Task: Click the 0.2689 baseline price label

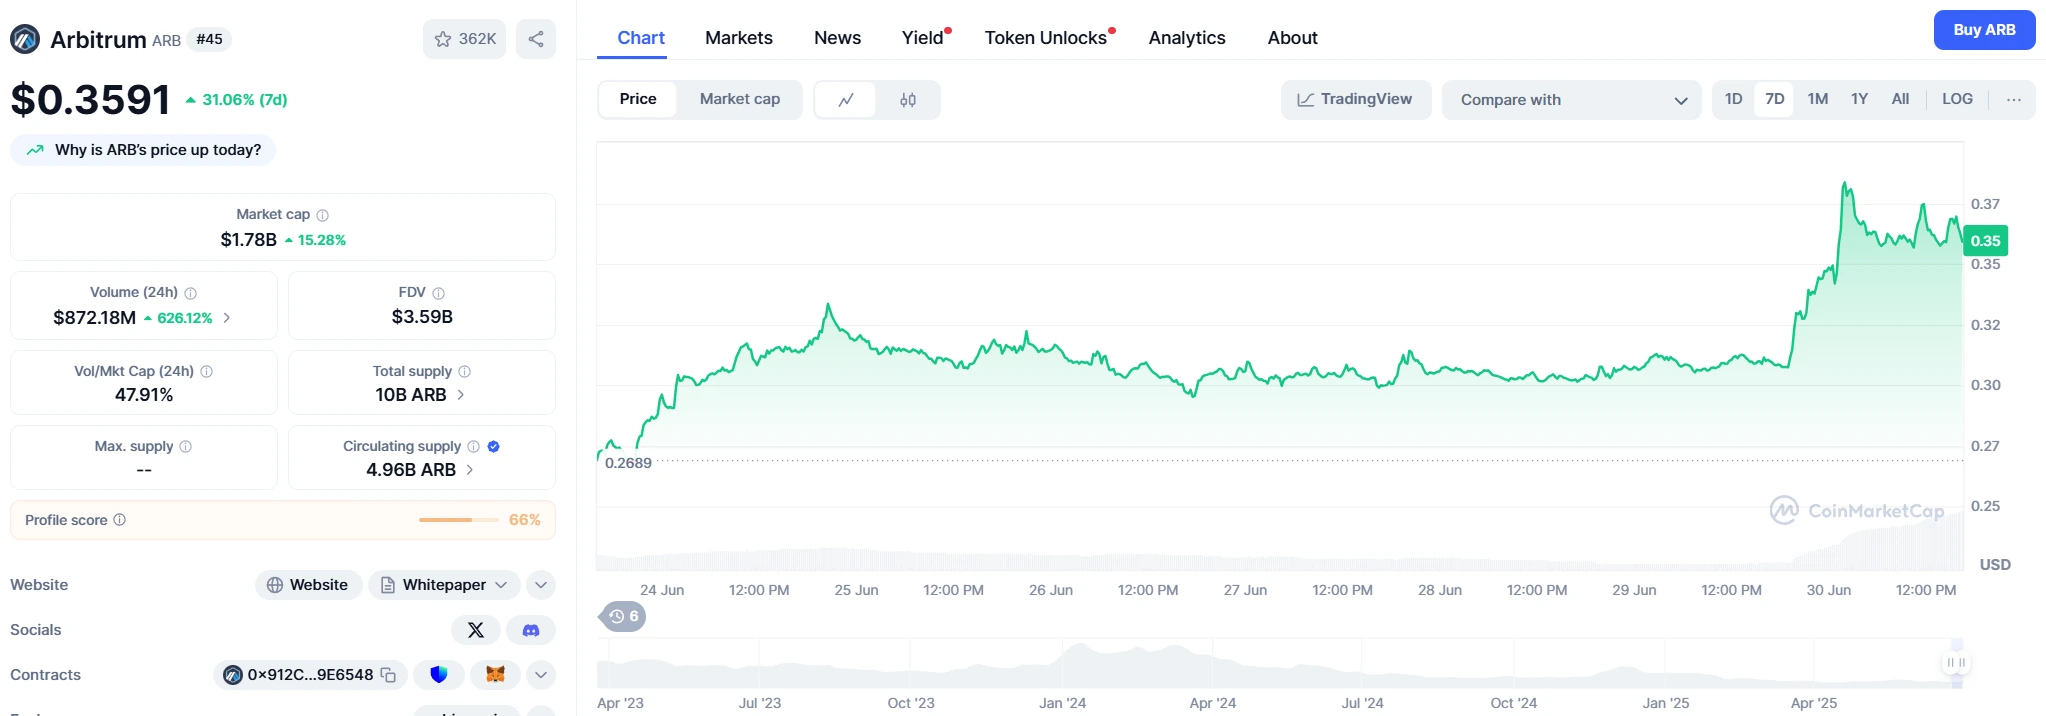Action: [628, 463]
